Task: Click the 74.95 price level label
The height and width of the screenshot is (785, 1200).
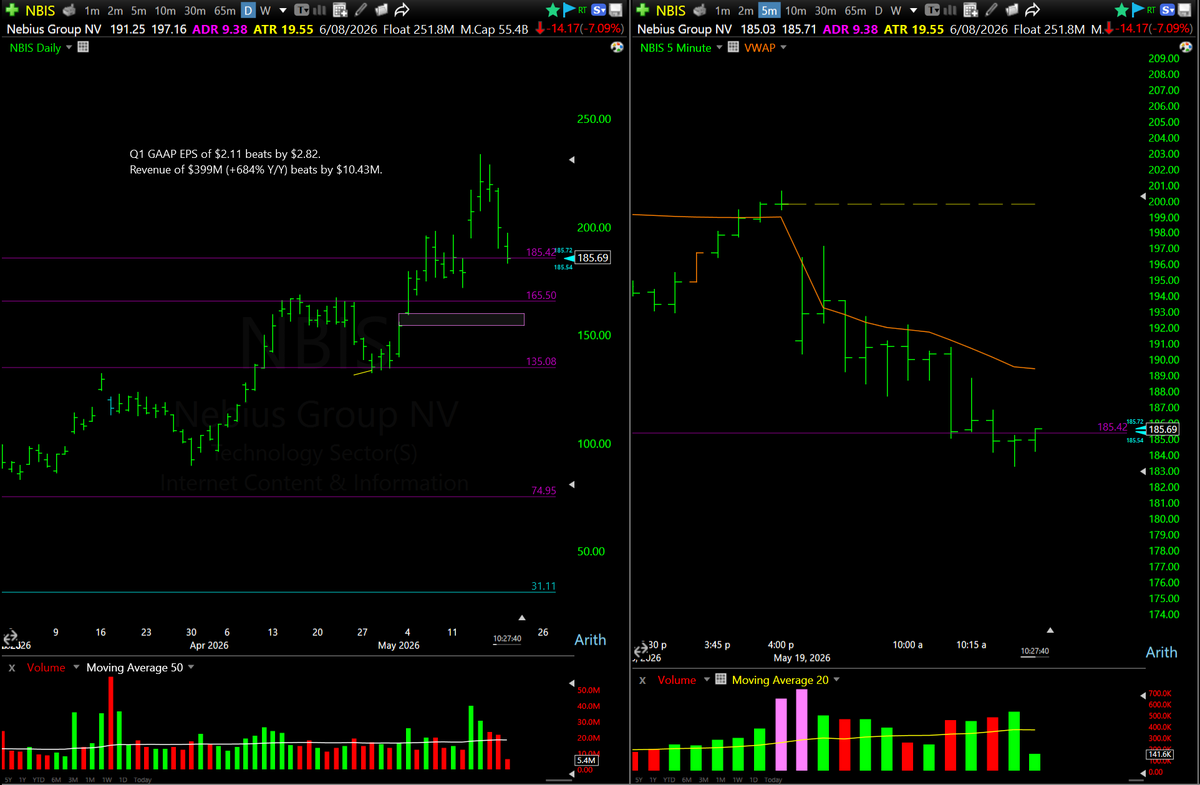Action: point(544,491)
